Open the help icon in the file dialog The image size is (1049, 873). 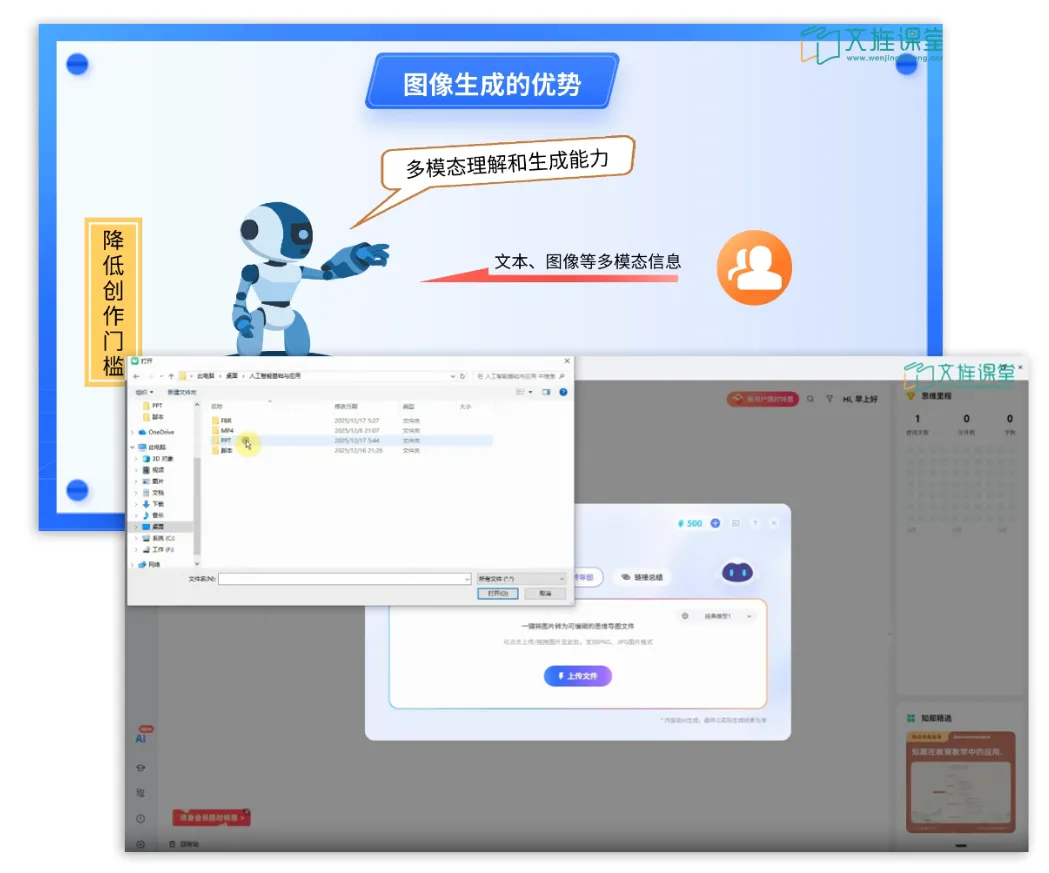[x=563, y=392]
